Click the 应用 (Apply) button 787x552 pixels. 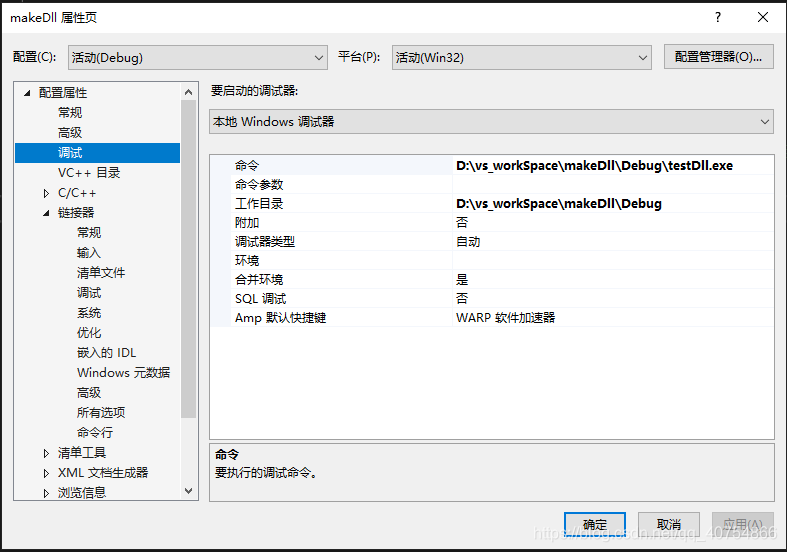742,525
